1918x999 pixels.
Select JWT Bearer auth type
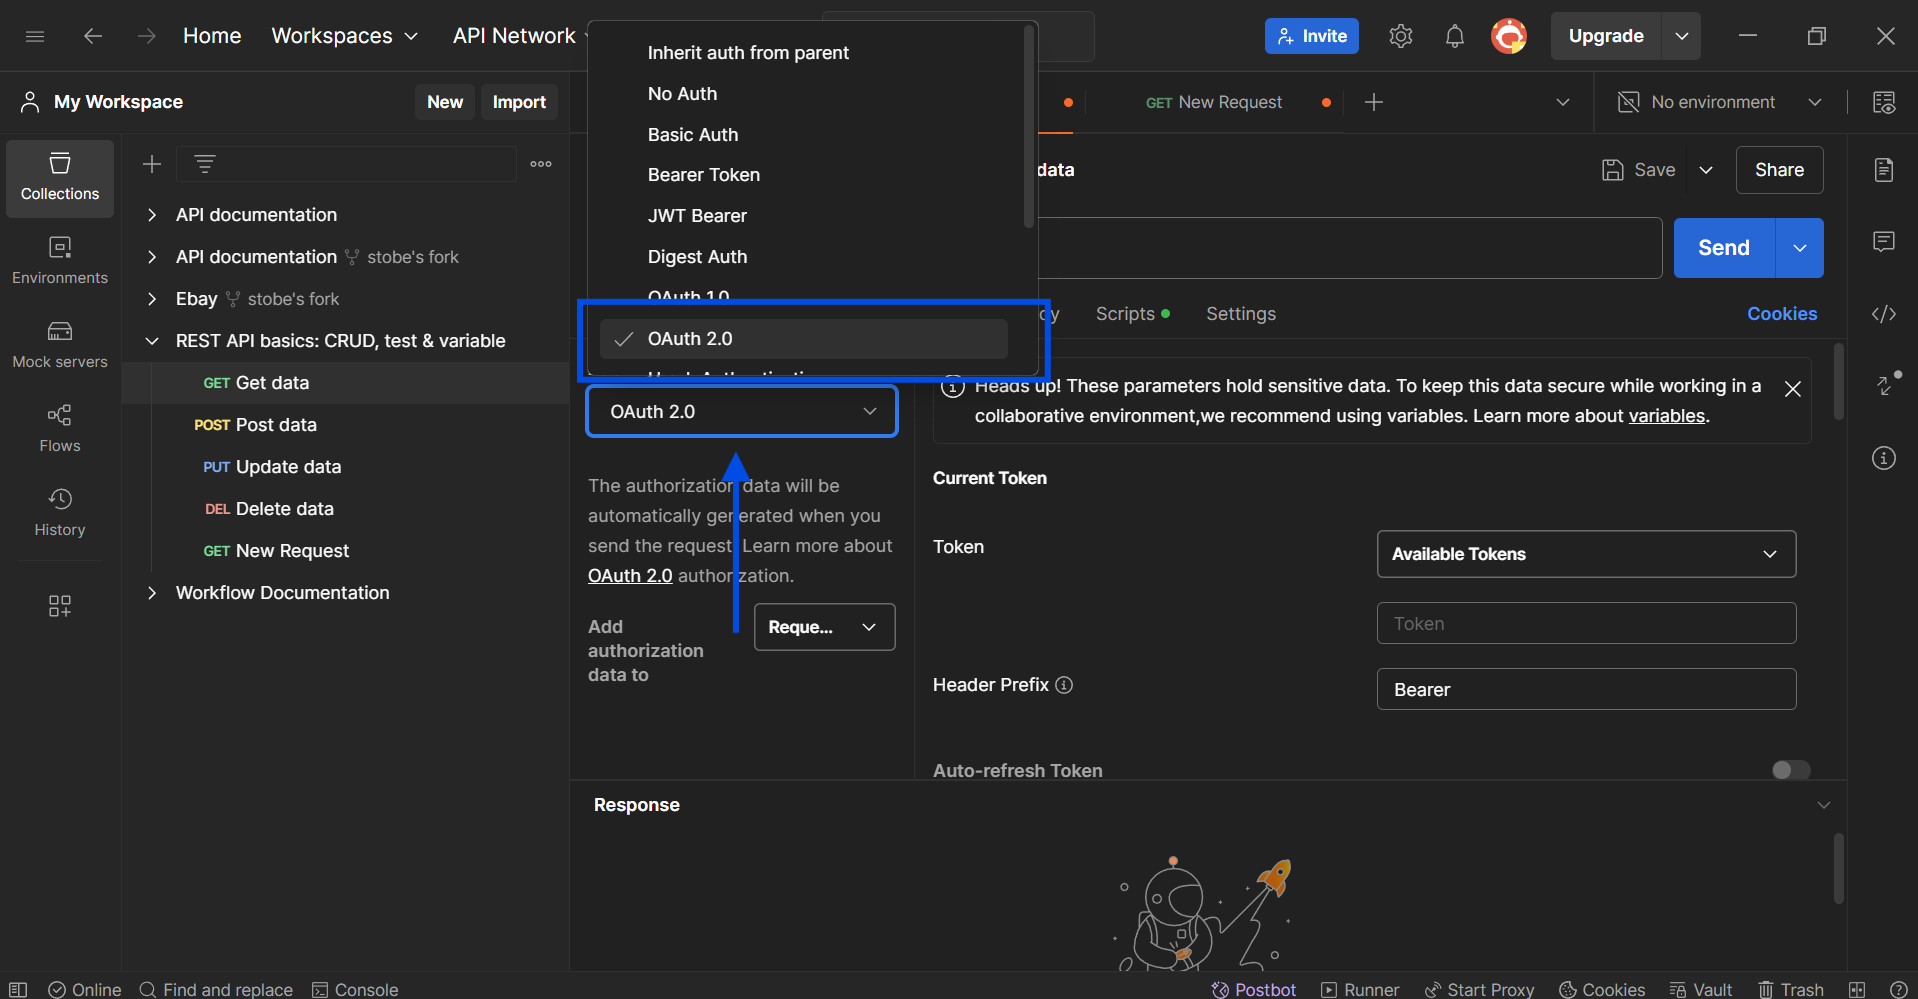pyautogui.click(x=697, y=216)
